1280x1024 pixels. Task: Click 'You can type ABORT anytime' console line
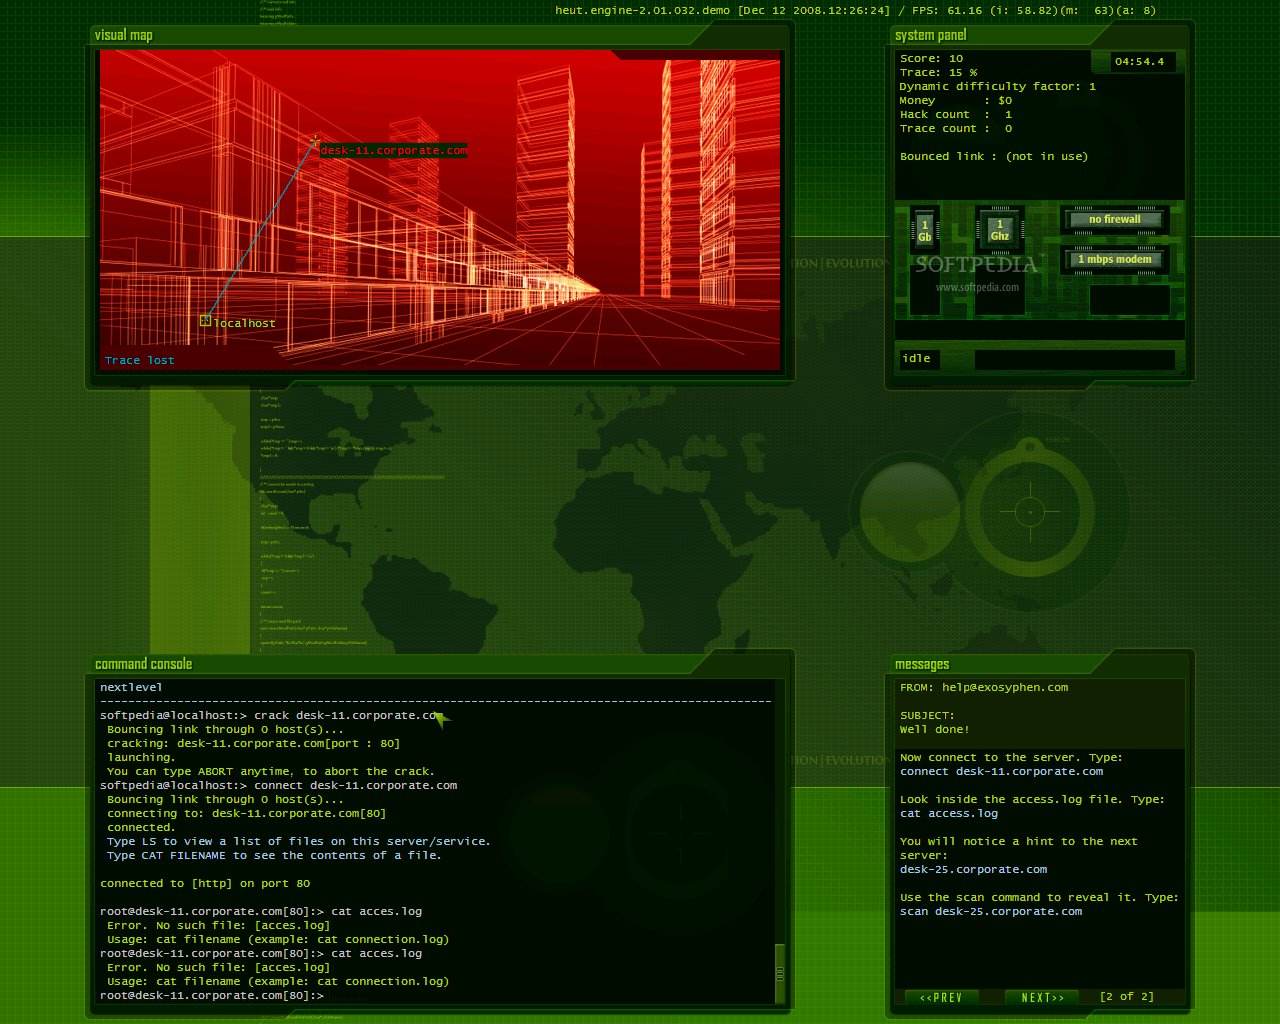point(270,771)
